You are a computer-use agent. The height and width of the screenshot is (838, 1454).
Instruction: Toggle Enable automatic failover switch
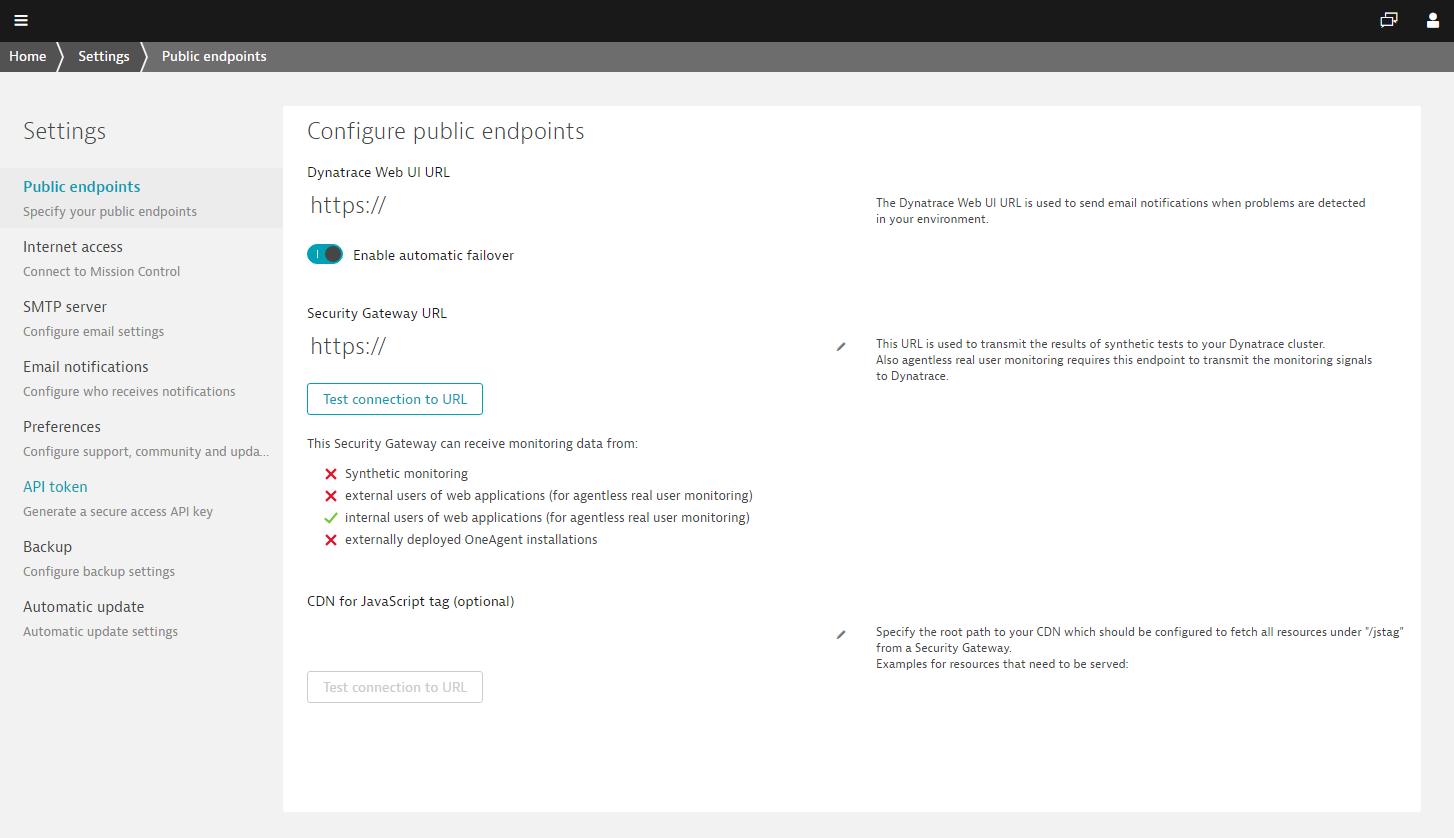click(325, 255)
